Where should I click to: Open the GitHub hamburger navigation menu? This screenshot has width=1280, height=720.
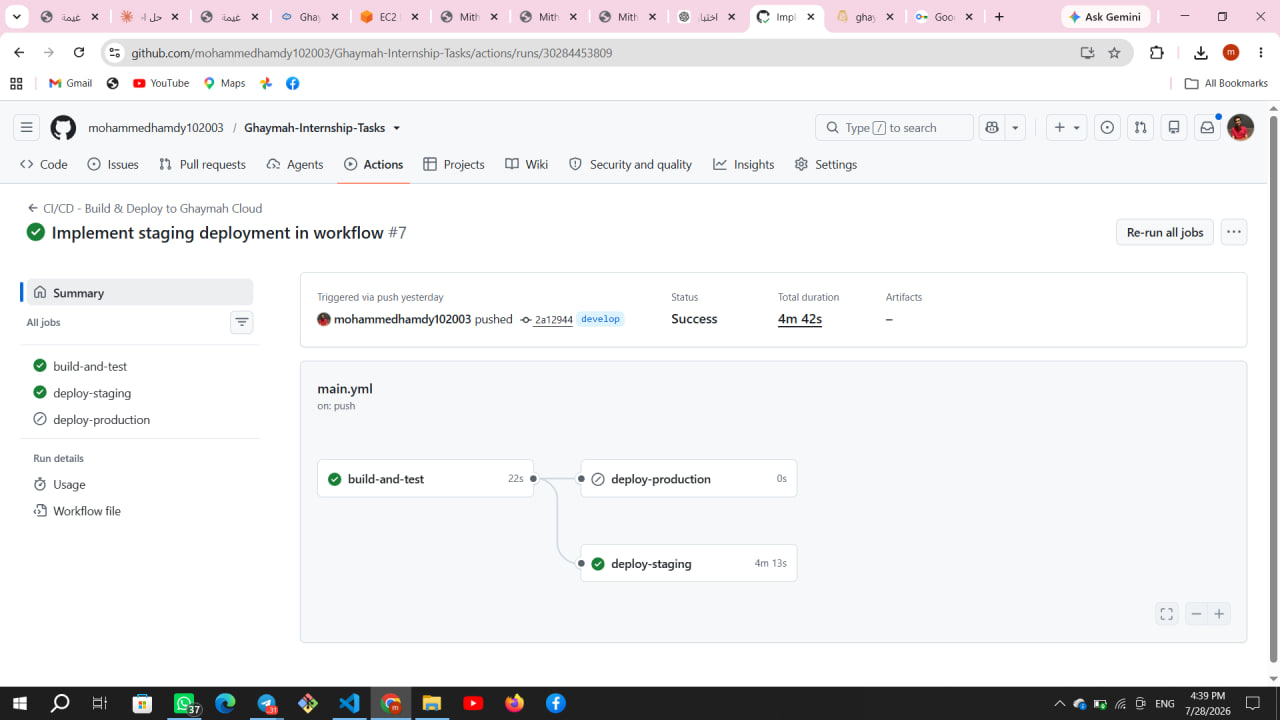[x=27, y=128]
